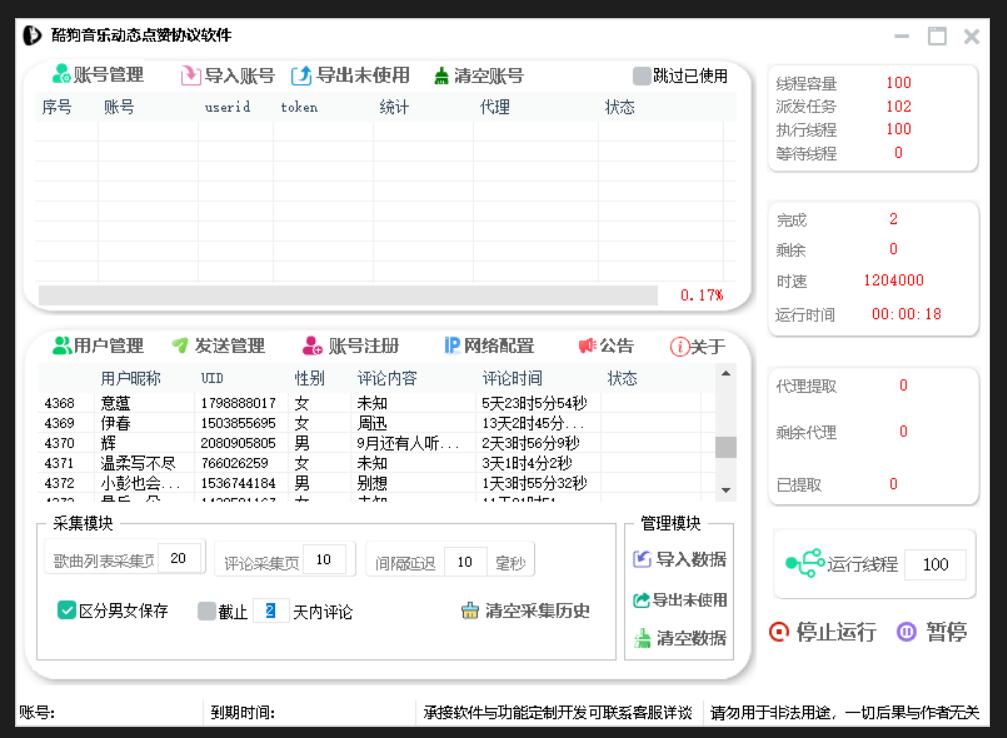
Task: Click the user list scroll up arrow
Action: tap(726, 374)
